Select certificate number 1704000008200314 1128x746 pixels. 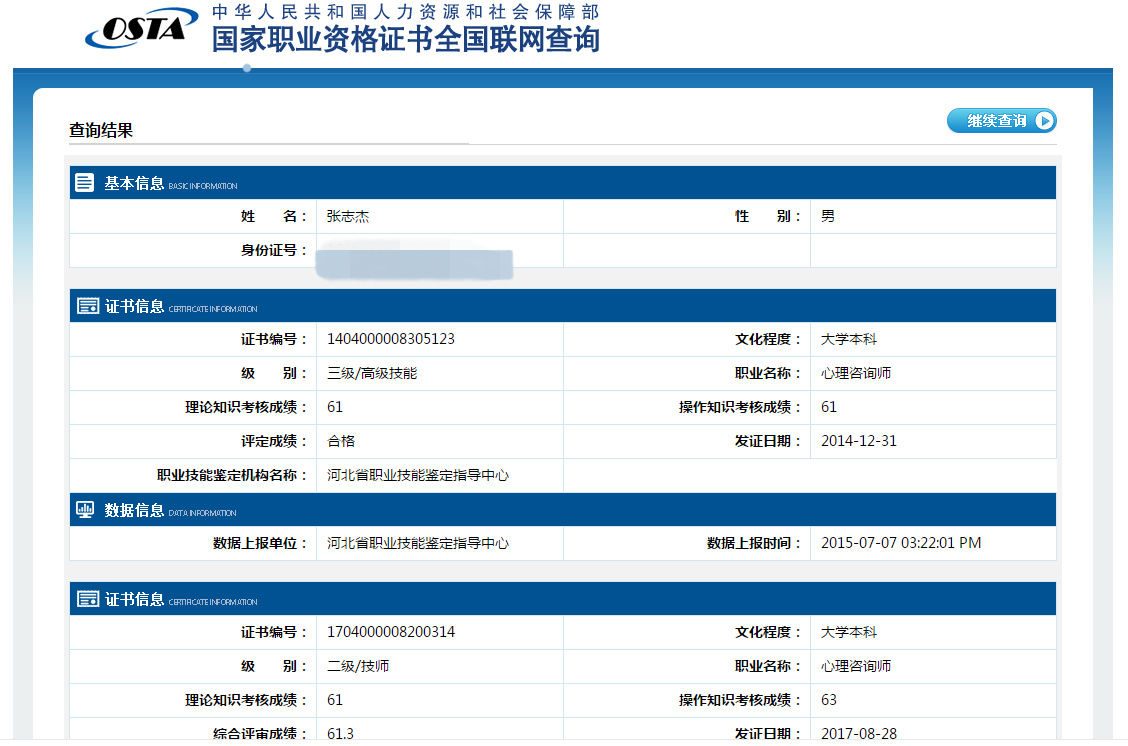coord(391,632)
